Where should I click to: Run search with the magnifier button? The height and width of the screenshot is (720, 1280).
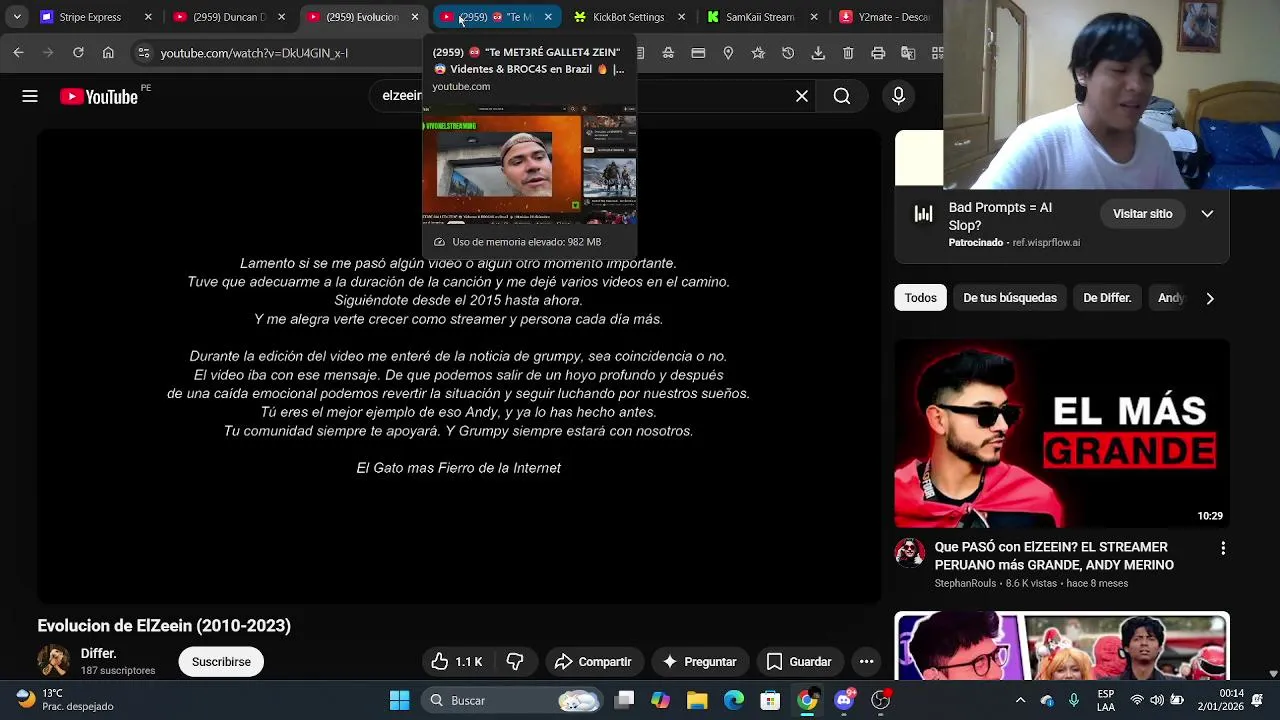click(842, 96)
